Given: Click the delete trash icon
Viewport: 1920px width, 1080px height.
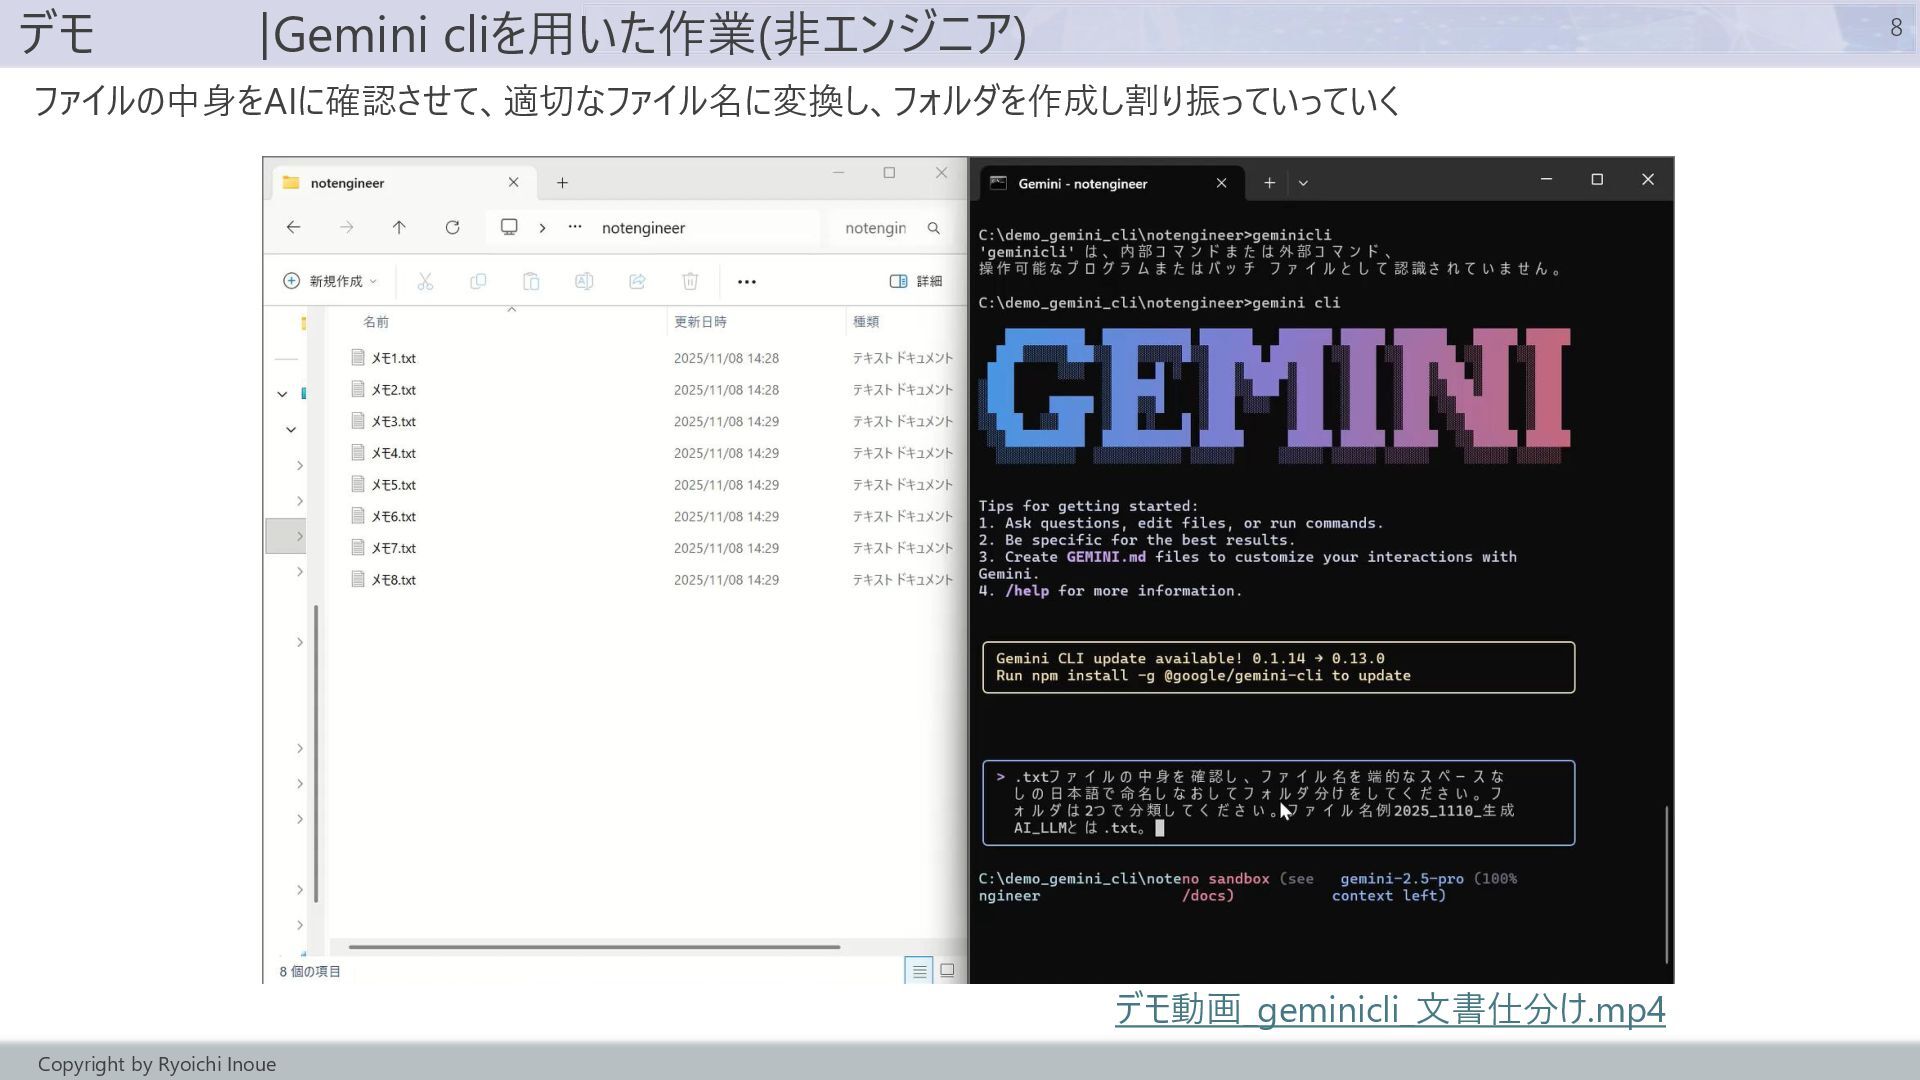Looking at the screenshot, I should (690, 282).
